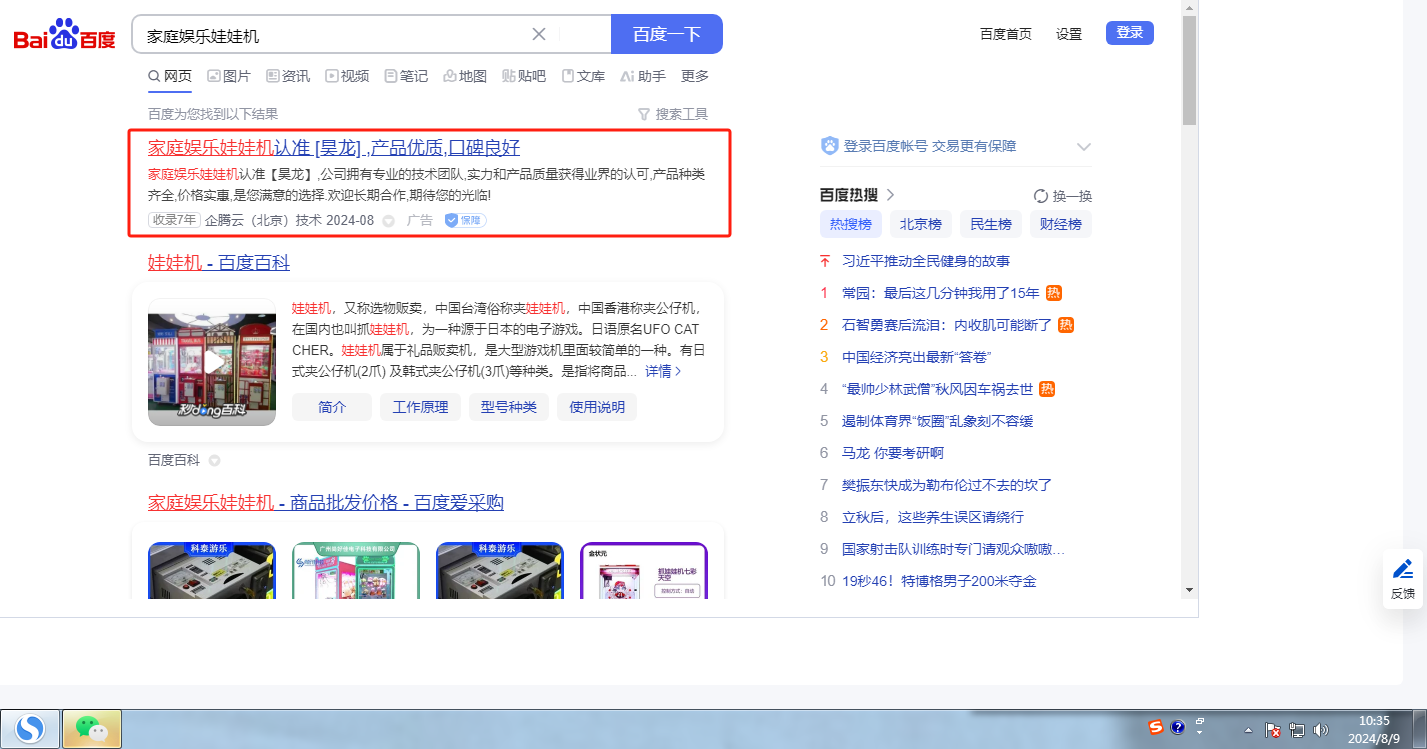Open Sogou browser from taskbar
The width and height of the screenshot is (1427, 749).
coord(30,729)
